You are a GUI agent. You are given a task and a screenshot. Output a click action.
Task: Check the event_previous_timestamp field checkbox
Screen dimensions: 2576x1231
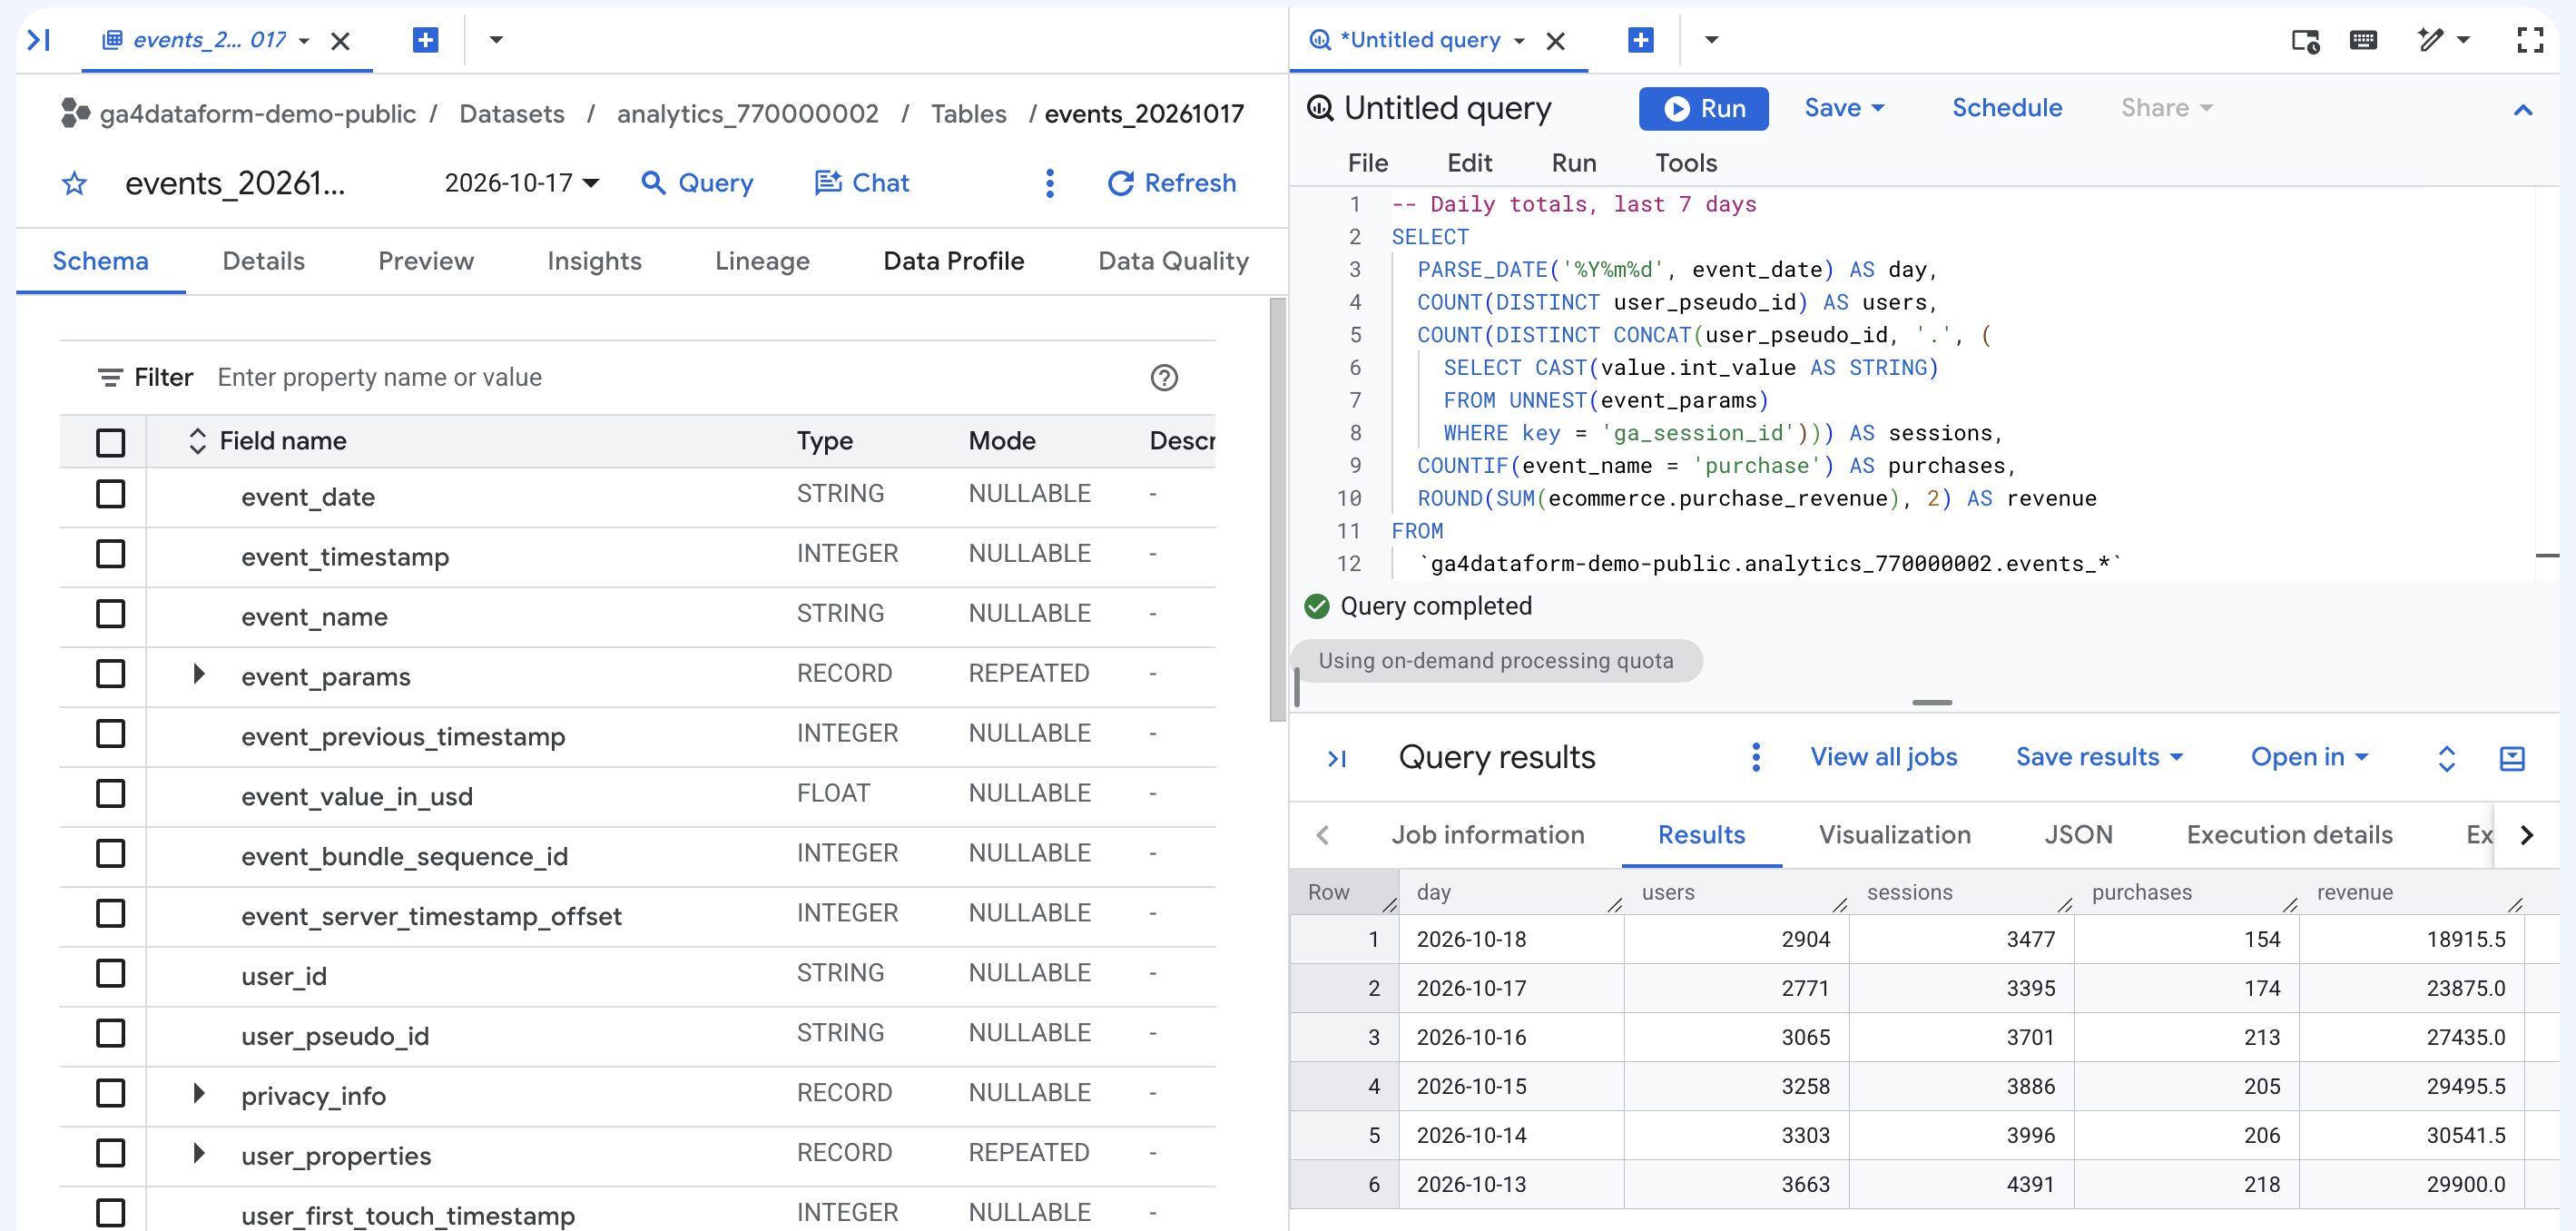[111, 734]
